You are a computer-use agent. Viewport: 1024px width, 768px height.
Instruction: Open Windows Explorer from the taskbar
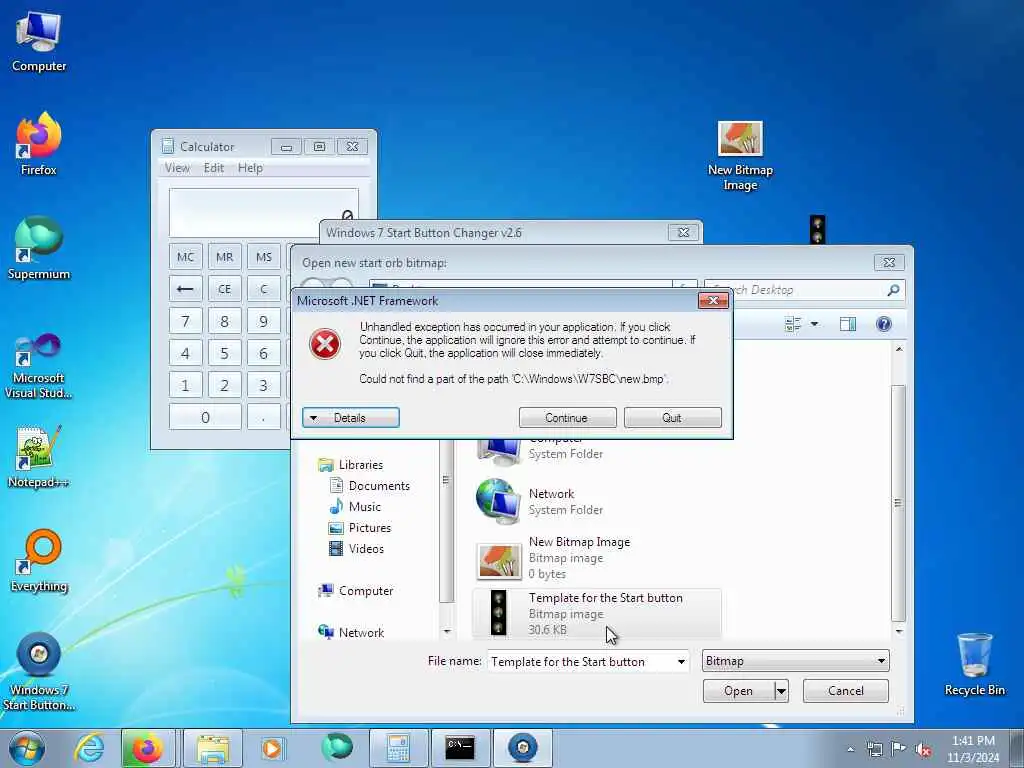[x=213, y=748]
